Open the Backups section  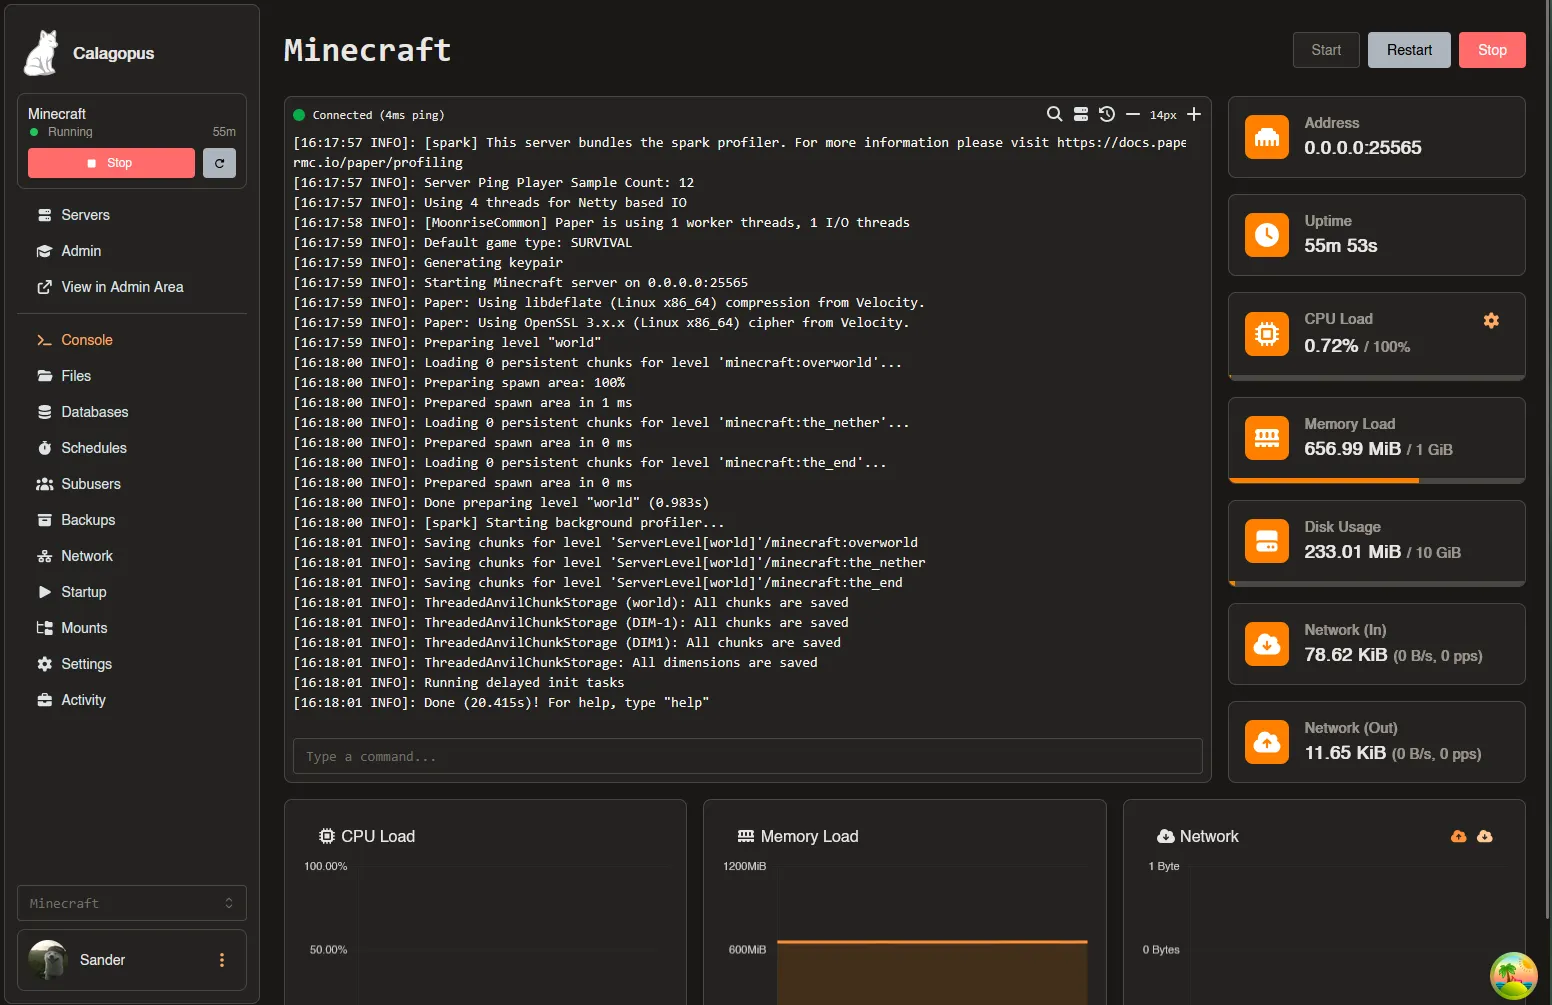click(132, 520)
